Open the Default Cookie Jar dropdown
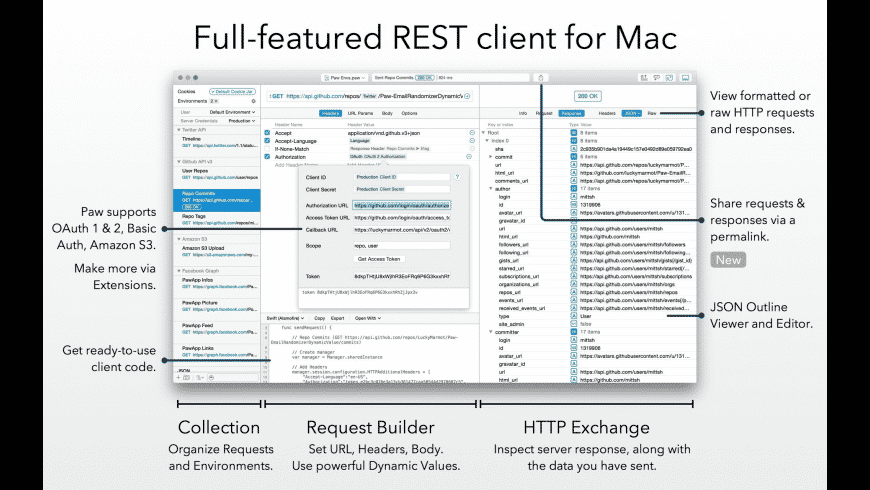870x490 pixels. [232, 92]
